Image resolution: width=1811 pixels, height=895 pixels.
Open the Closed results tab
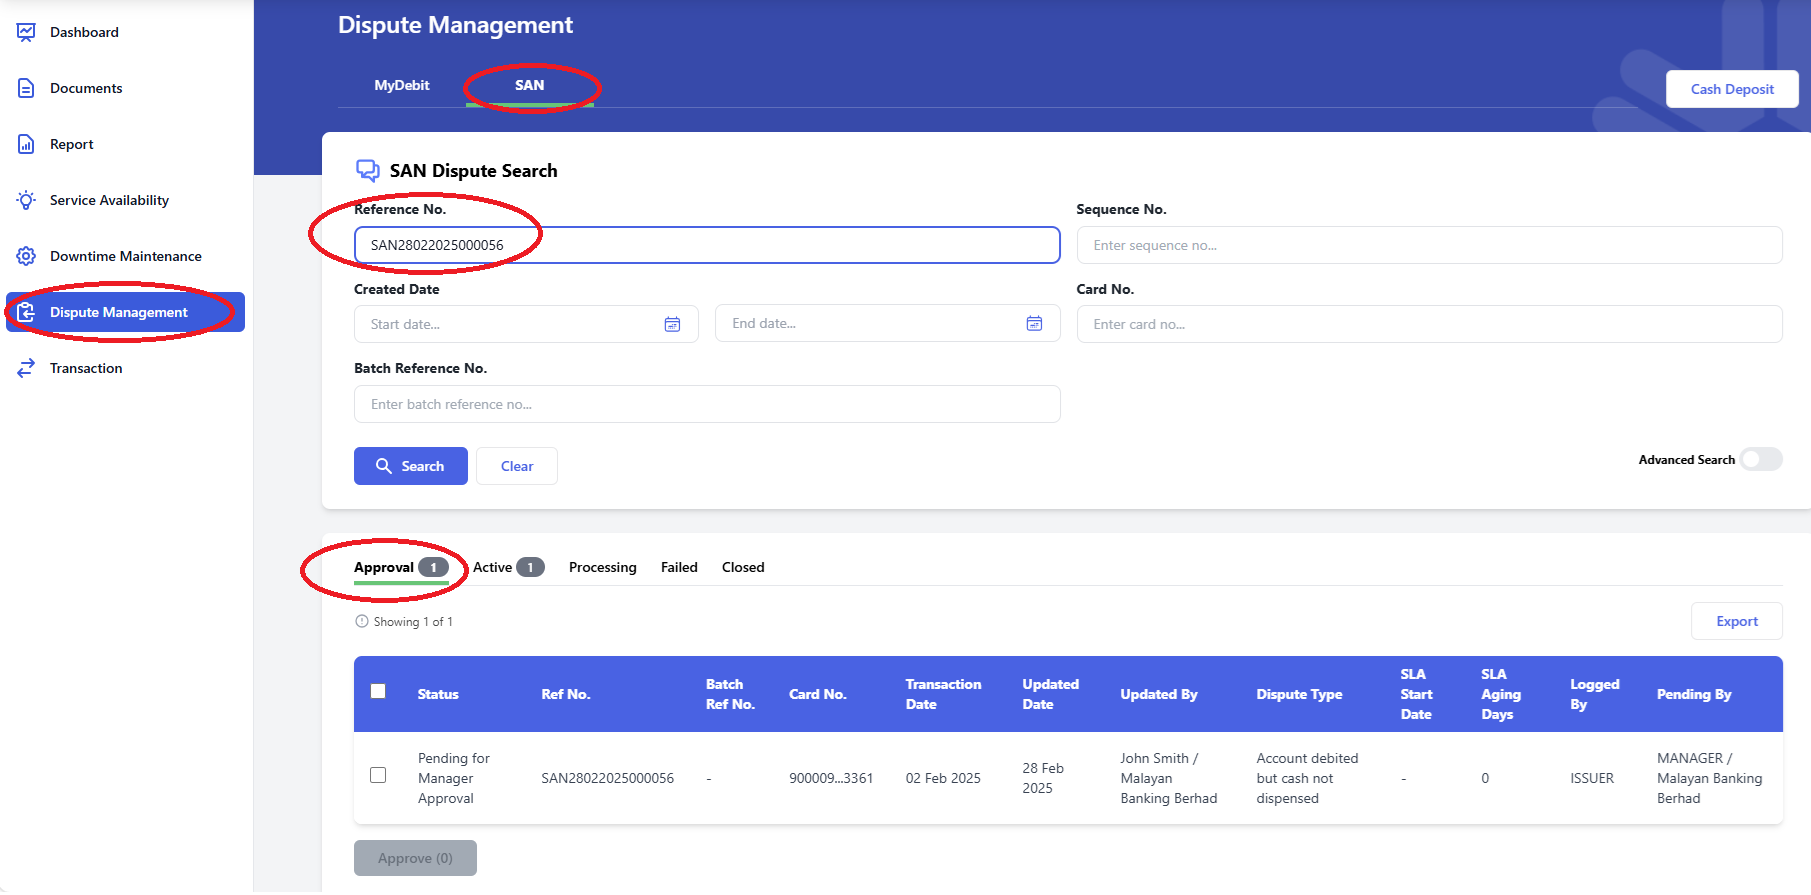click(743, 567)
